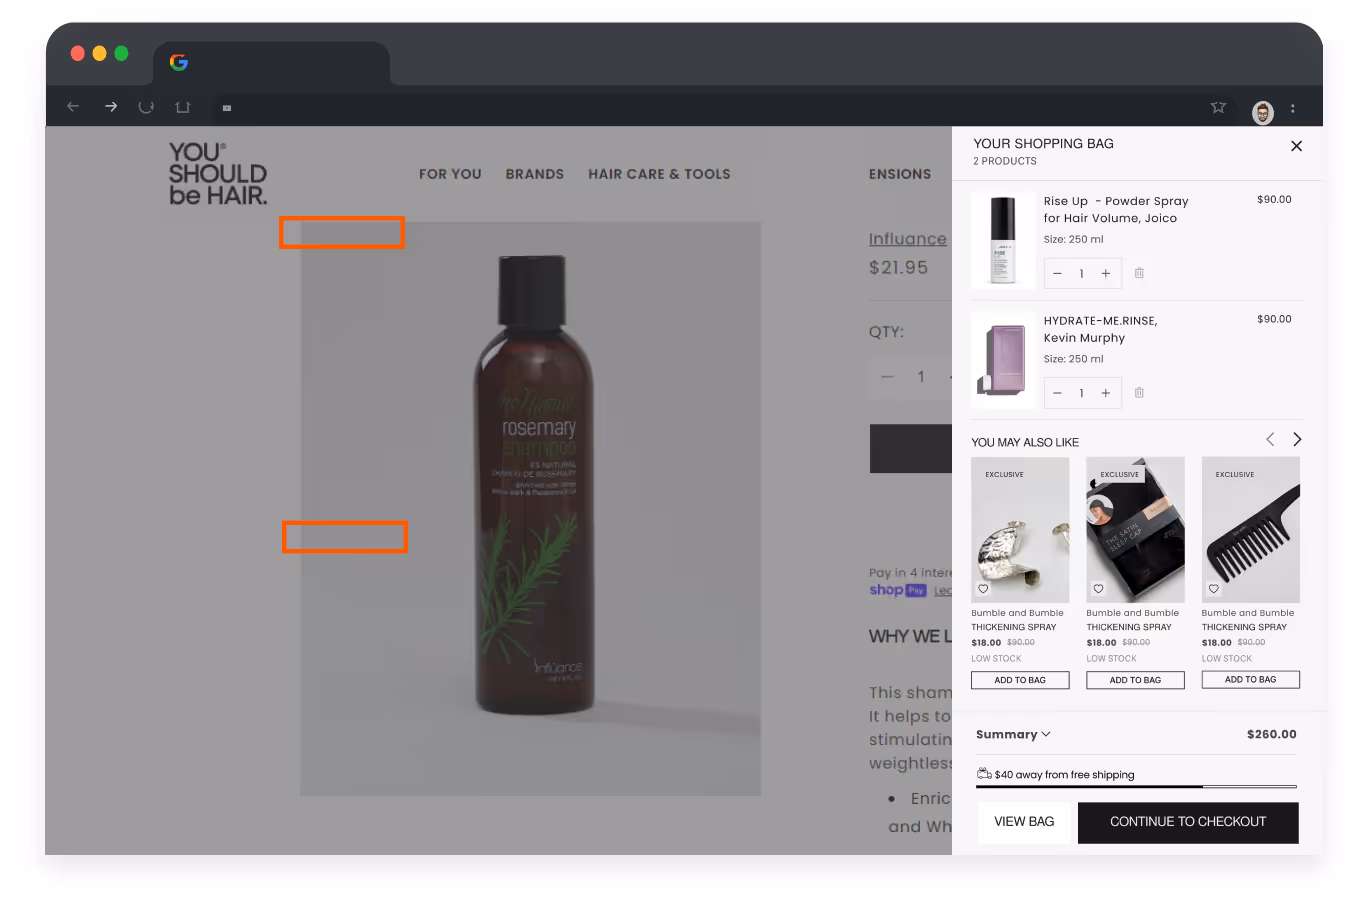The width and height of the screenshot is (1368, 909).
Task: Click the browser home icon
Action: [182, 107]
